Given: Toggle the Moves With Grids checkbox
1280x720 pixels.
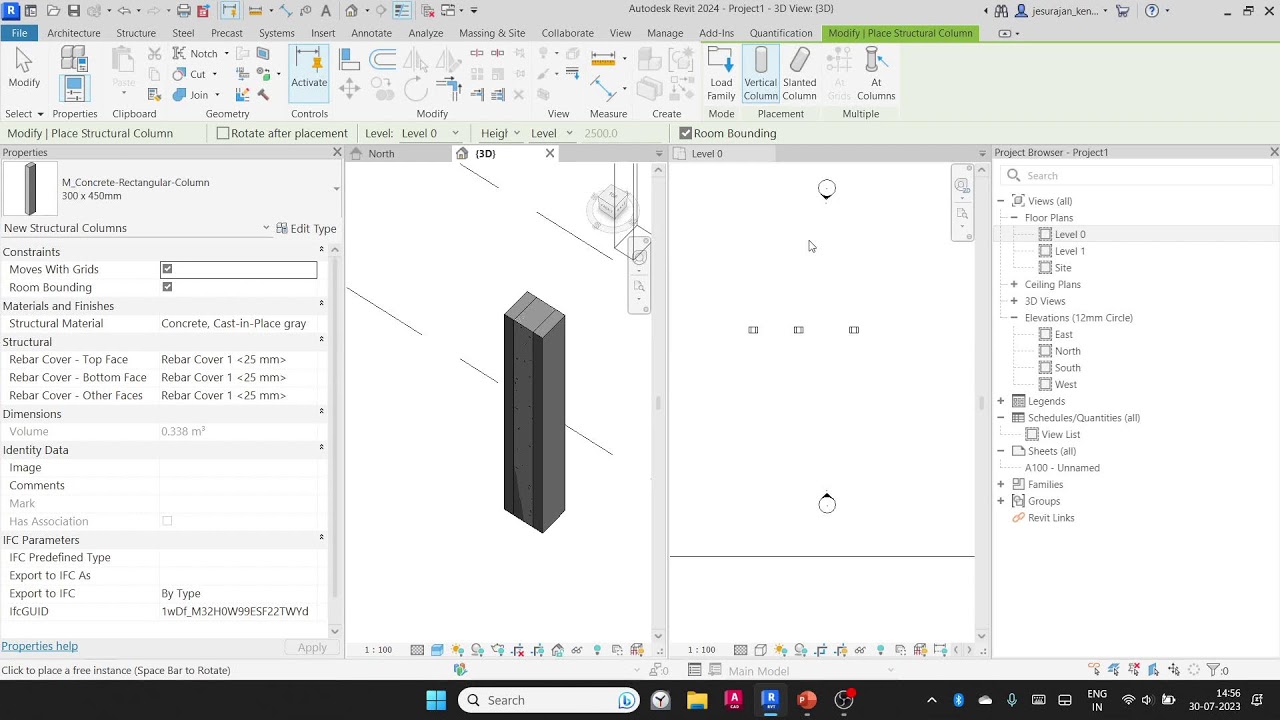Looking at the screenshot, I should pos(167,269).
